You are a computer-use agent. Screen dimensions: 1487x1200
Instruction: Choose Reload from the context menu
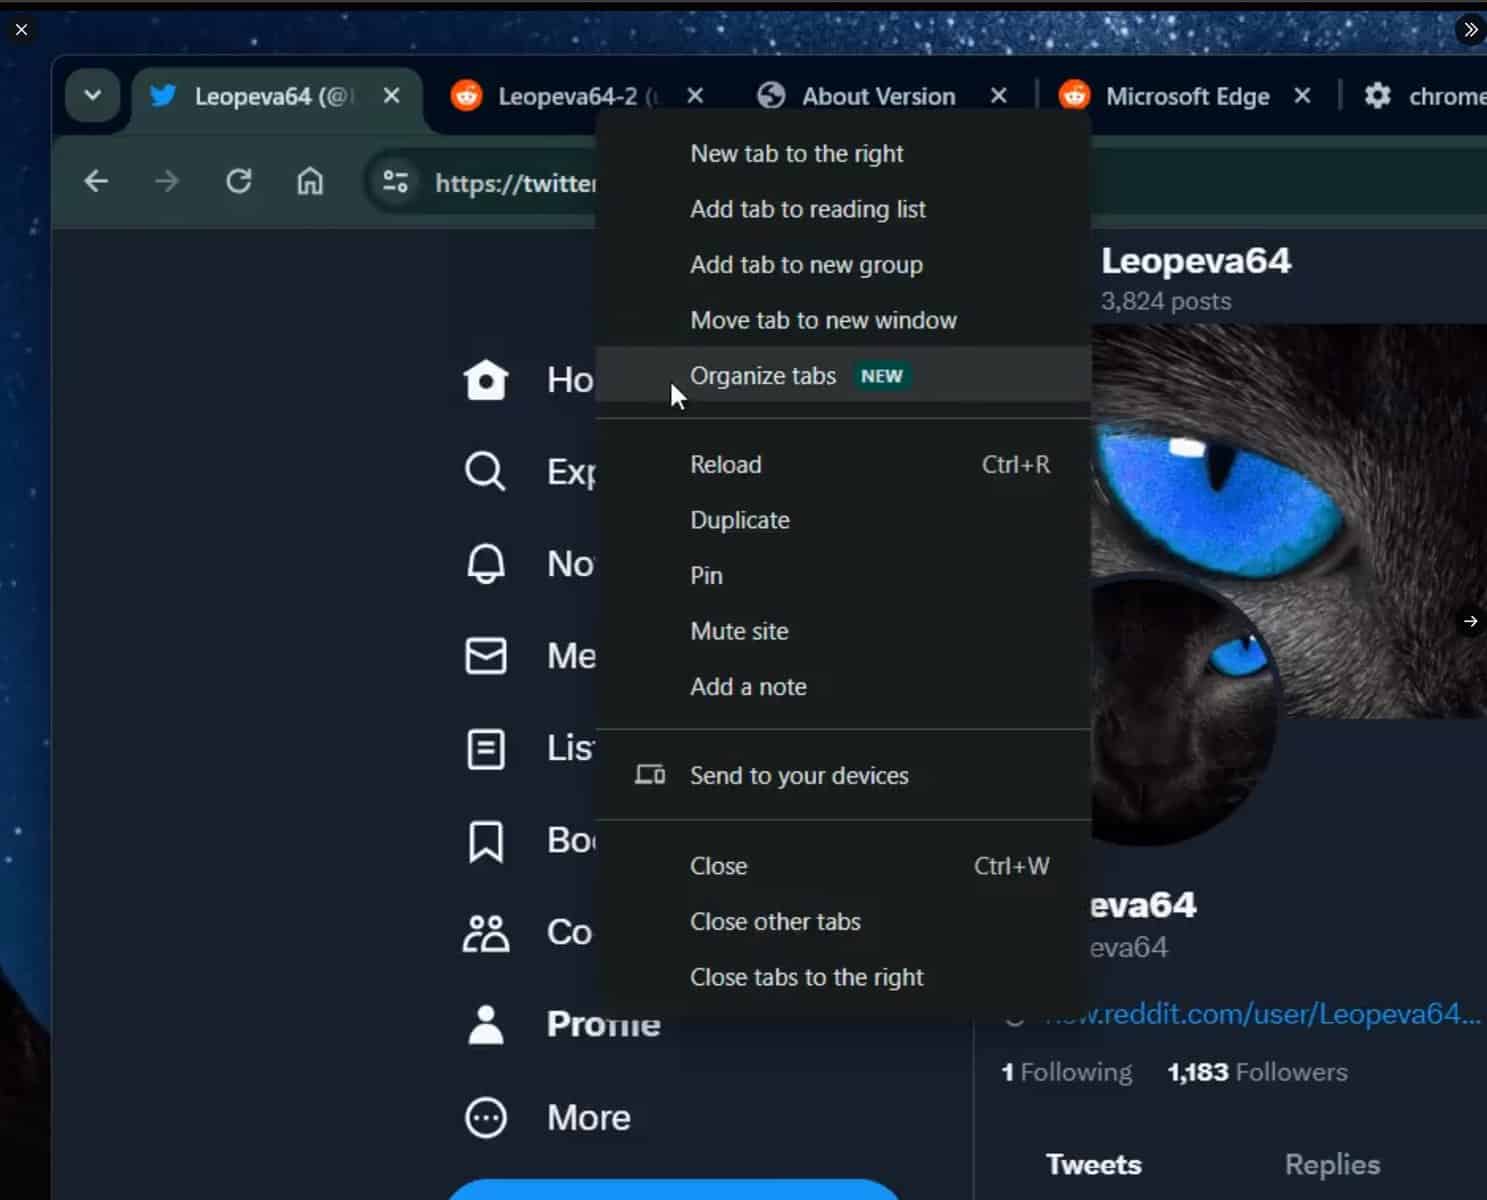tap(843, 465)
